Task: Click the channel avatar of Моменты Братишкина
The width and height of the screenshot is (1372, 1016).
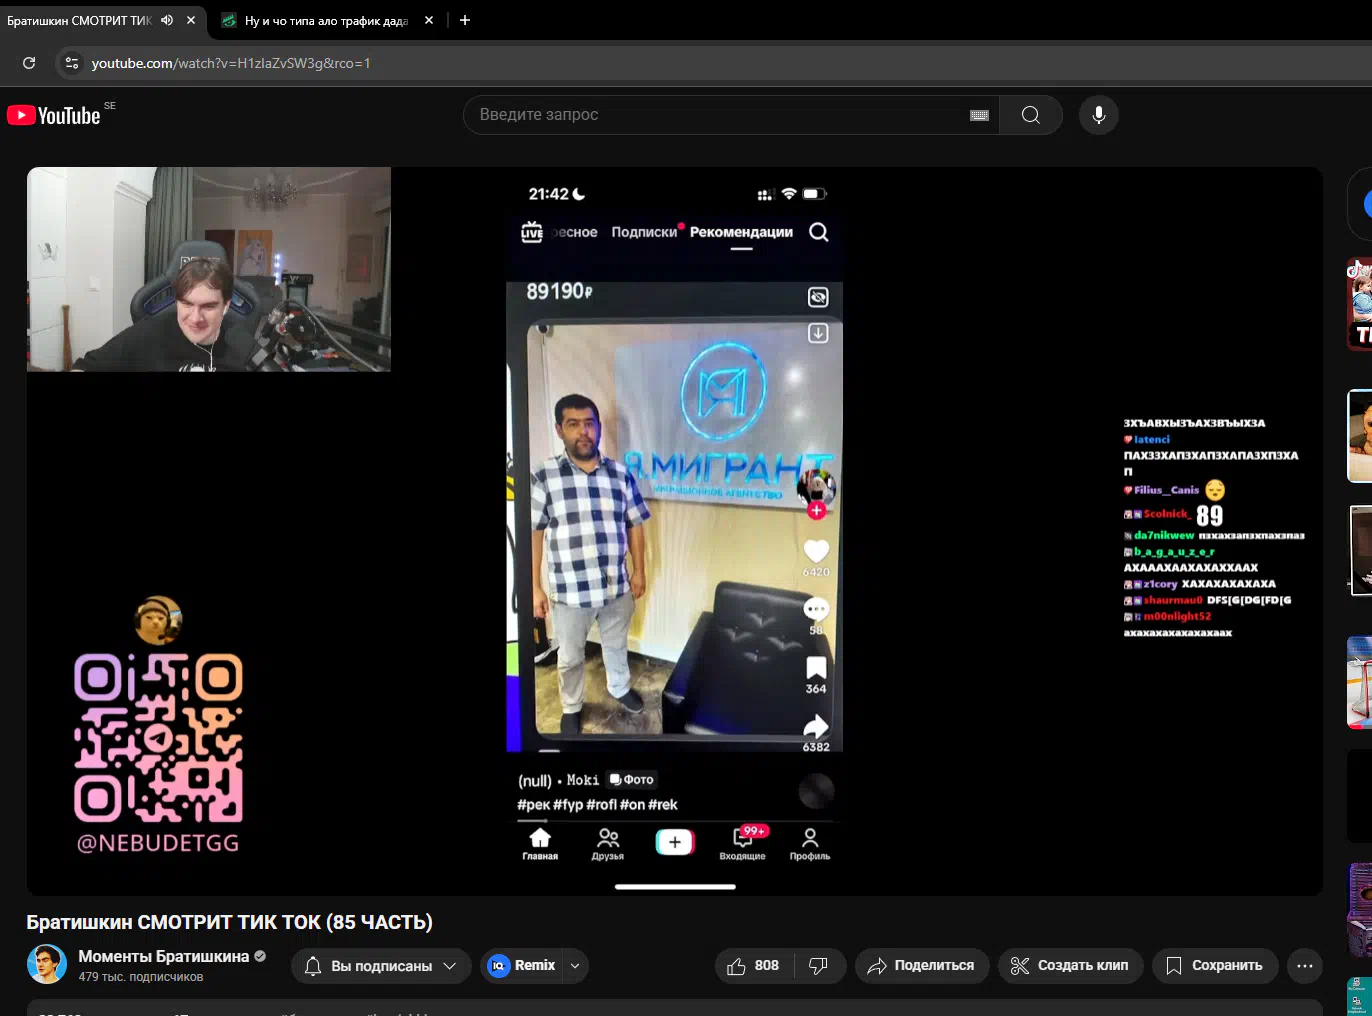Action: [46, 965]
